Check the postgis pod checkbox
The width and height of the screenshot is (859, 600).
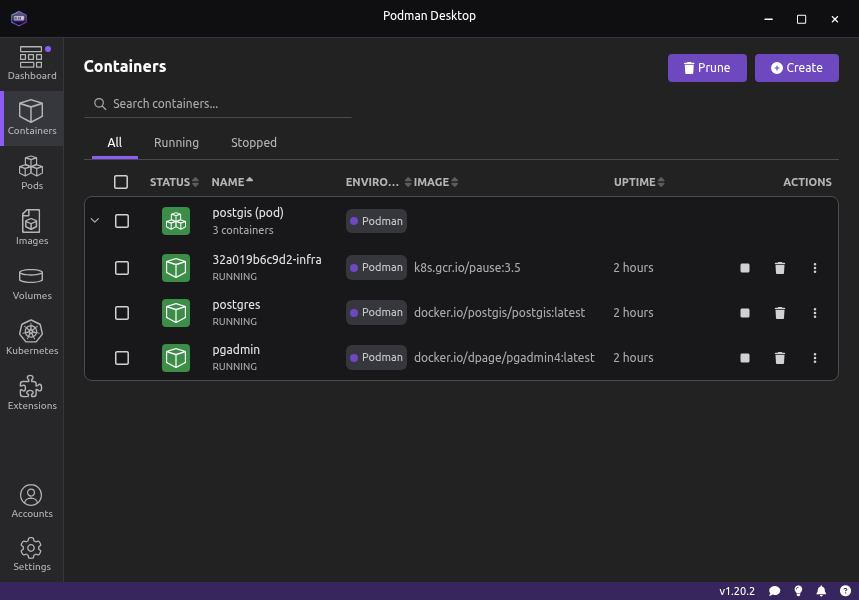pos(122,221)
